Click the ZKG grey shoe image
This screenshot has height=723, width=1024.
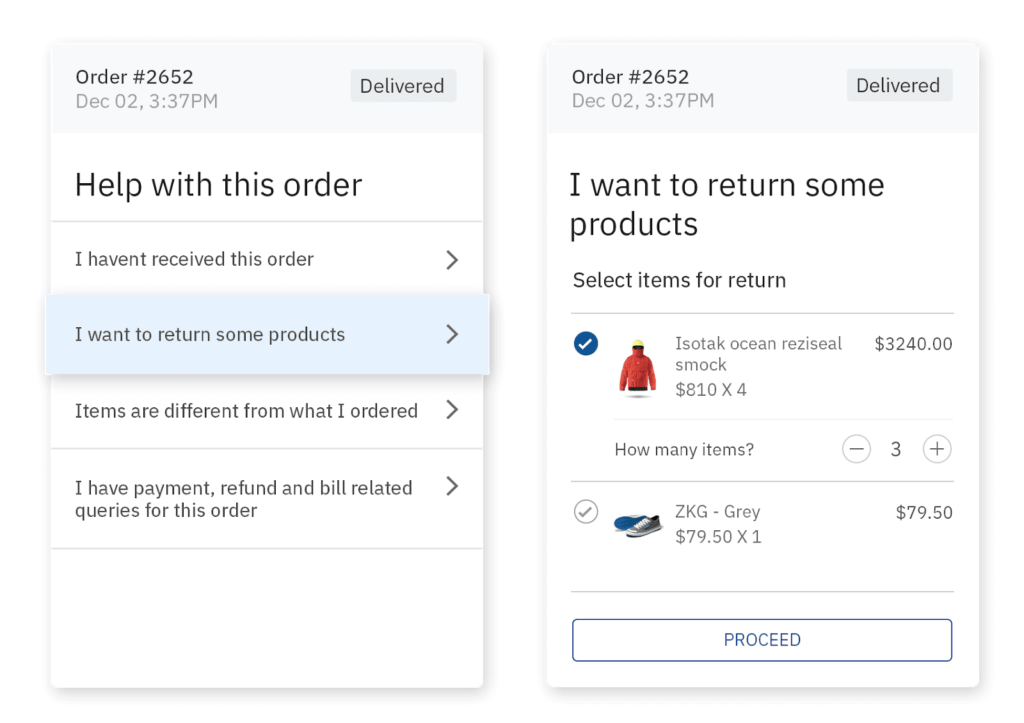click(x=637, y=524)
